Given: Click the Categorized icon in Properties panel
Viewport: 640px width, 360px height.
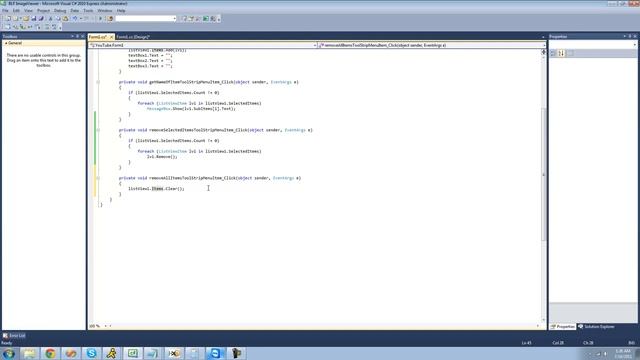Looking at the screenshot, I should pos(553,53).
